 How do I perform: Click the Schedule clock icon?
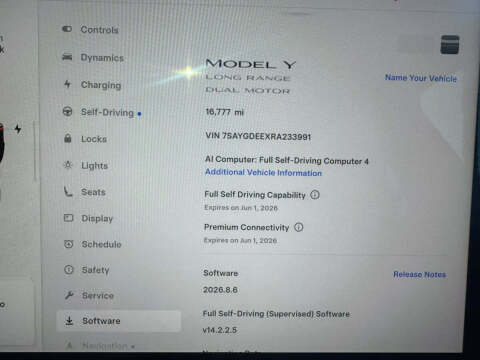tap(68, 244)
